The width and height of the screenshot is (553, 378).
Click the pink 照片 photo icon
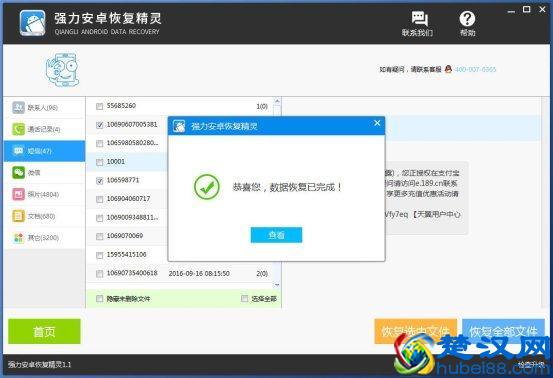click(x=18, y=194)
